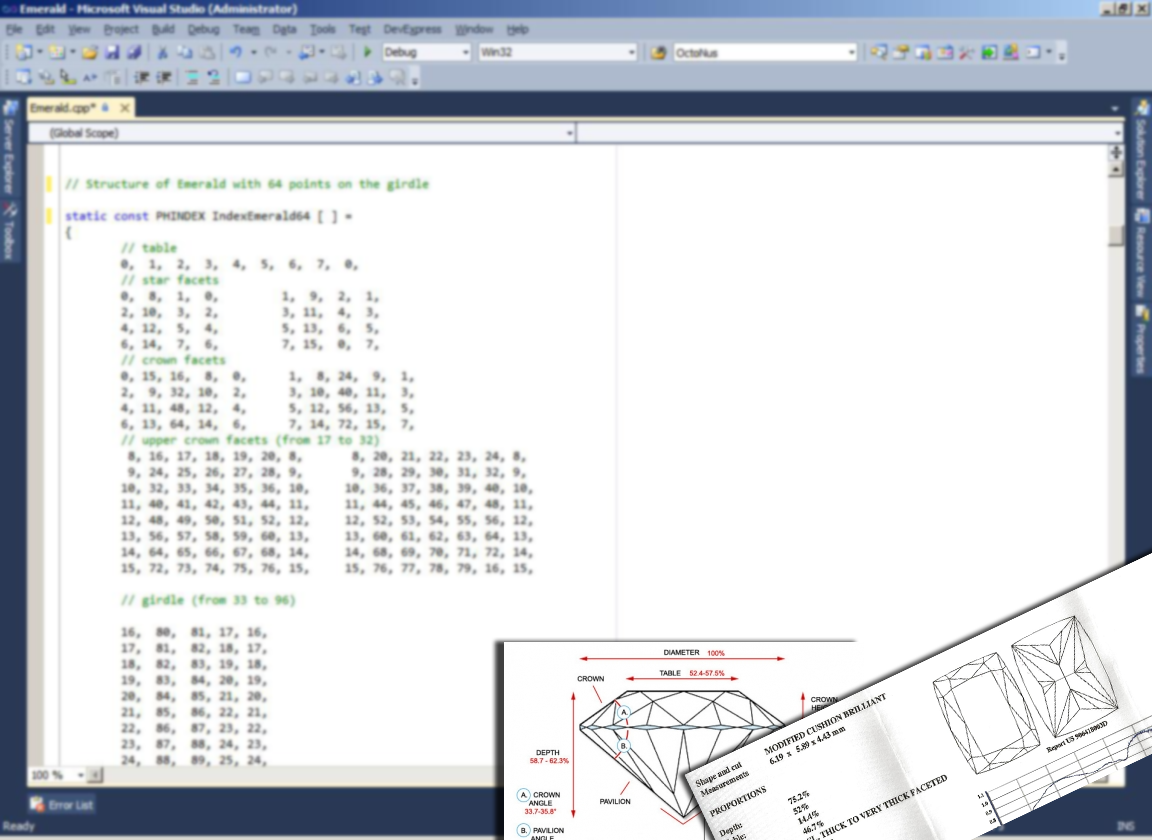Screen dimensions: 1152x840
Task: Click the editor vertical scrollbar thumb
Action: (1116, 235)
